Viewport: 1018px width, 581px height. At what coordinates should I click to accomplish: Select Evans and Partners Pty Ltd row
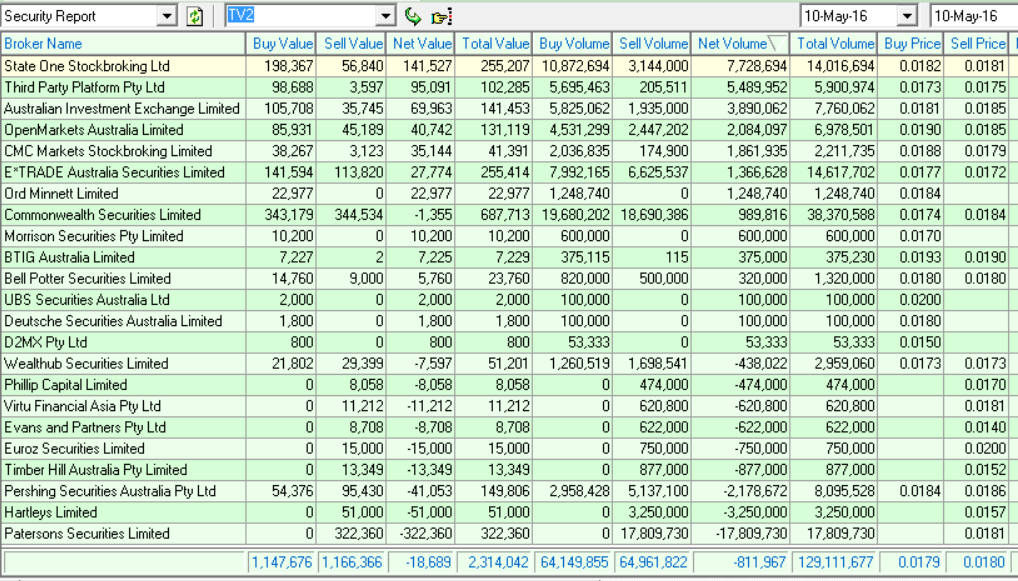pos(509,427)
